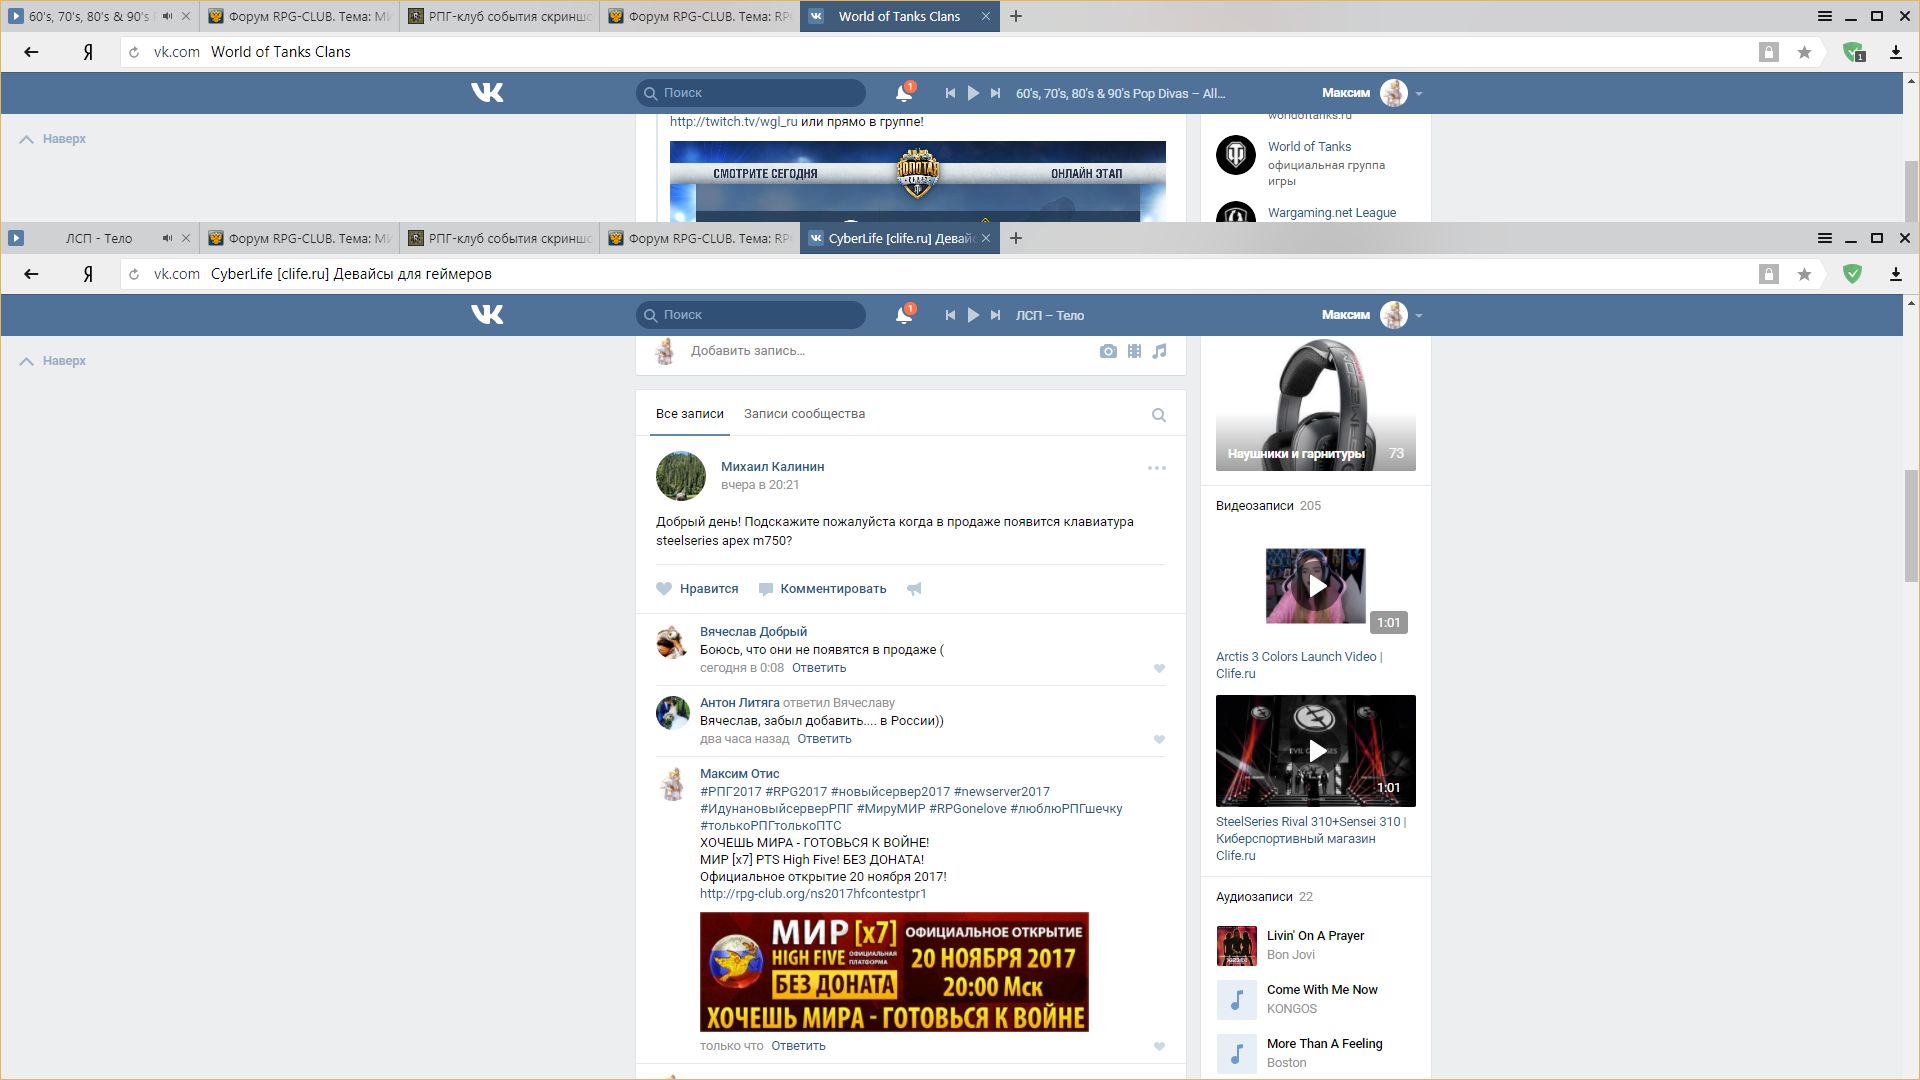Focus the Поиск field in the CyberLife window
Screen dimensions: 1920x1080
tap(751, 315)
